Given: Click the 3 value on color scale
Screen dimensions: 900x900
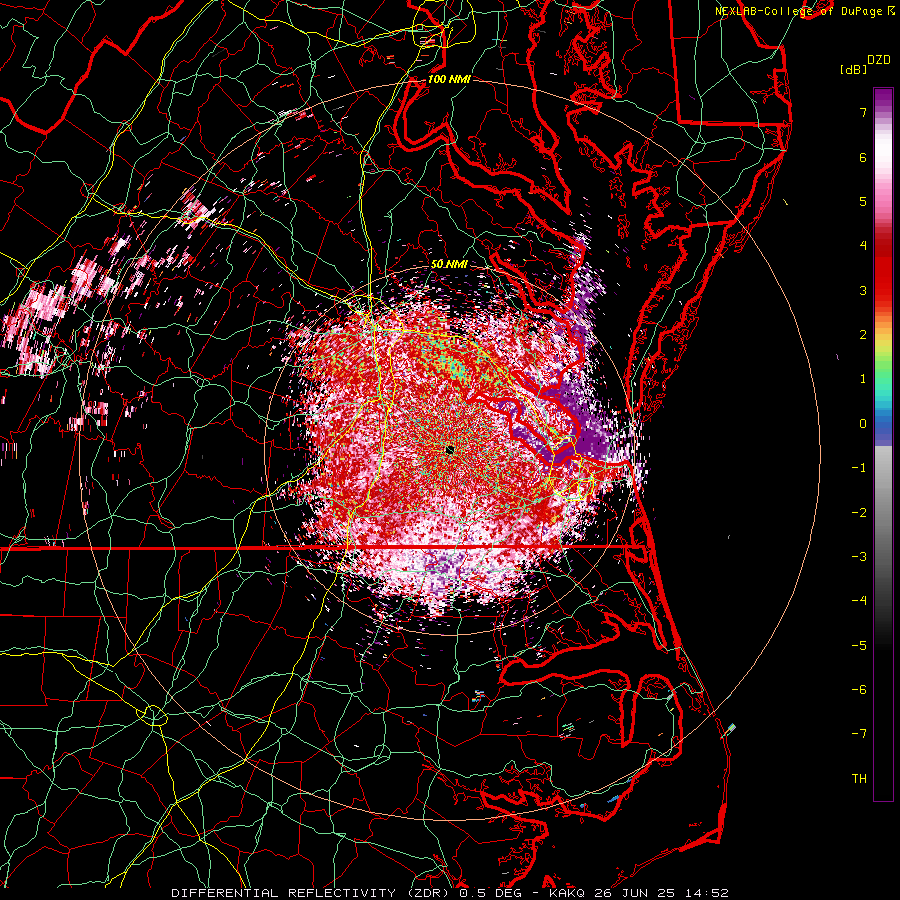Looking at the screenshot, I should (863, 290).
